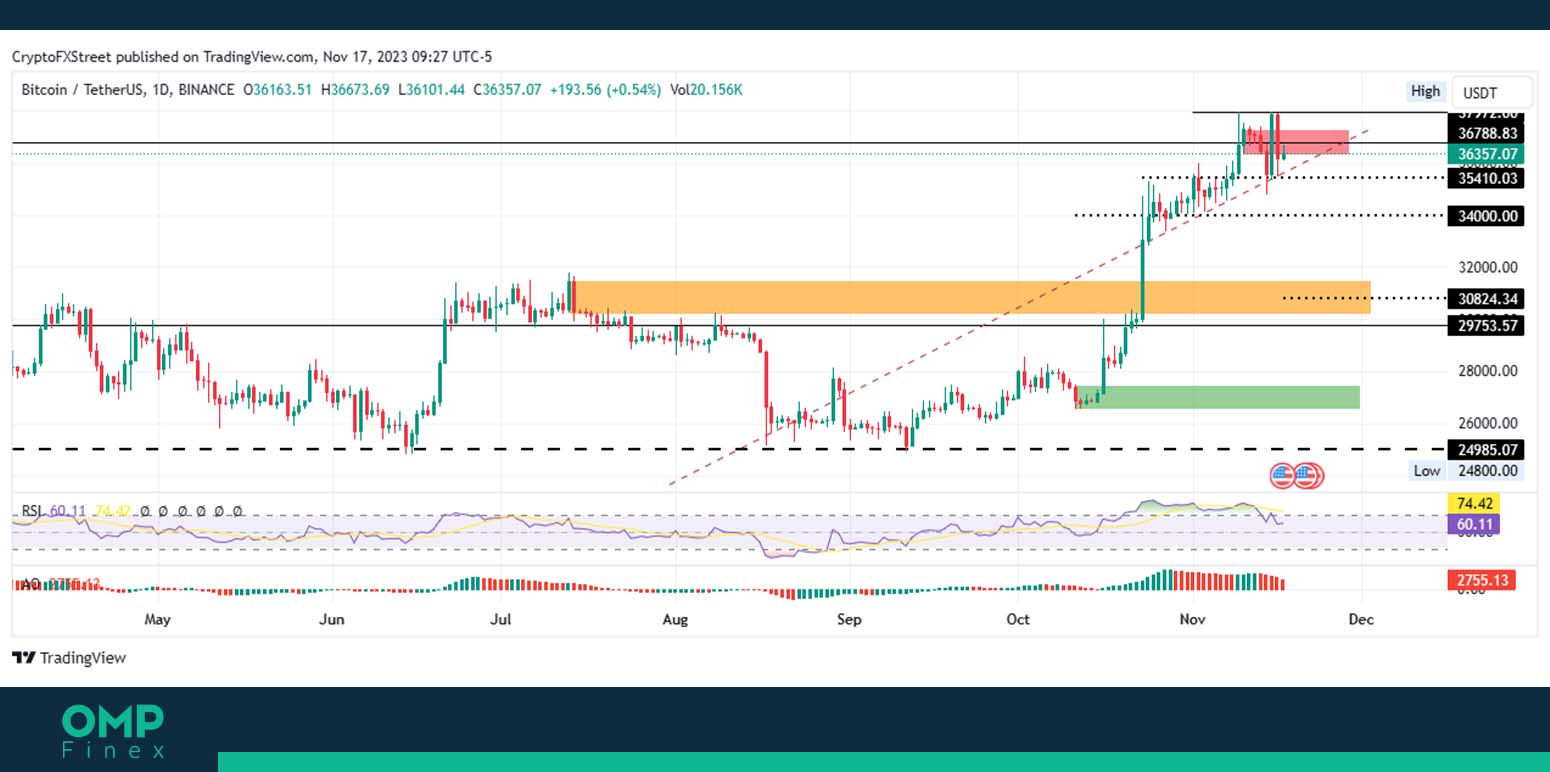Click the open value O36163.51
Screen dimensions: 1550x772
pyautogui.click(x=277, y=90)
